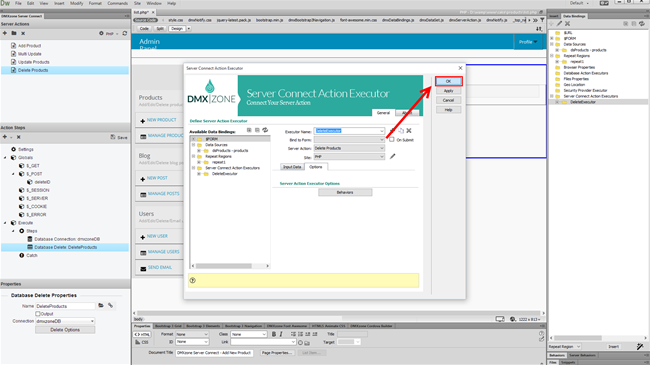The width and height of the screenshot is (650, 365).
Task: Confirm the dialog with OK
Action: (449, 81)
